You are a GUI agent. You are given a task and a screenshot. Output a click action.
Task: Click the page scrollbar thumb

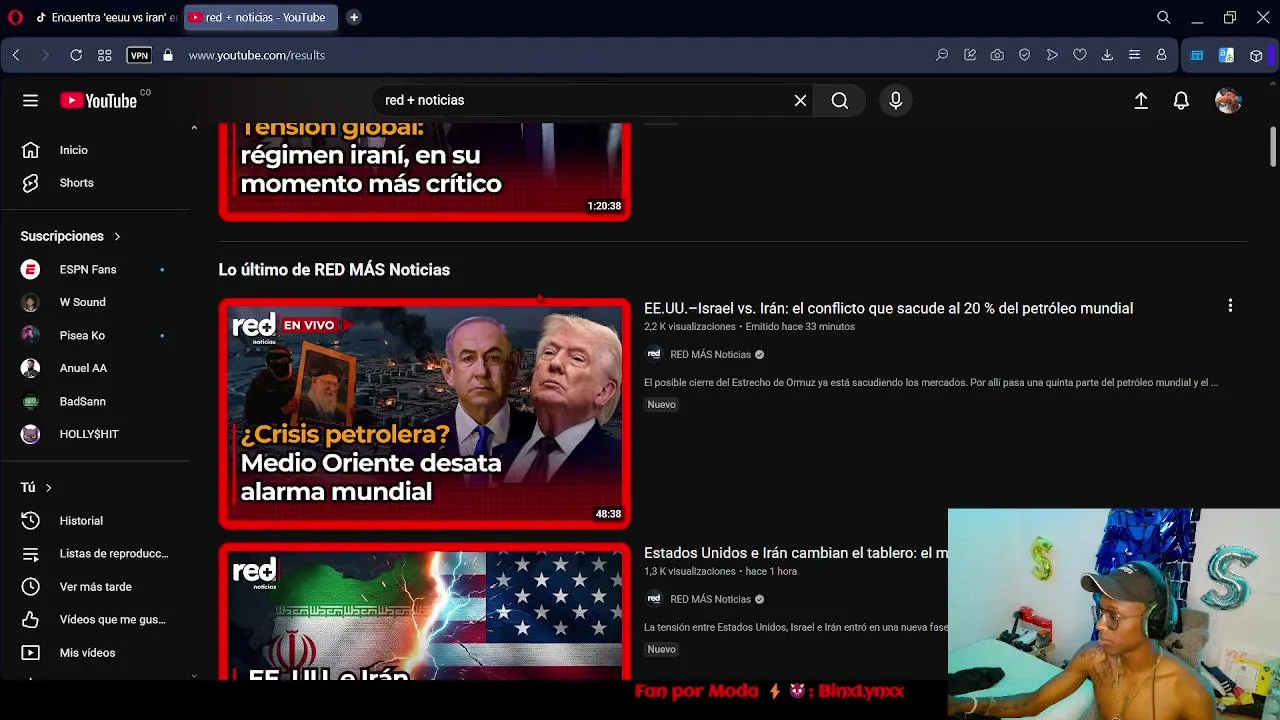coord(1273,146)
